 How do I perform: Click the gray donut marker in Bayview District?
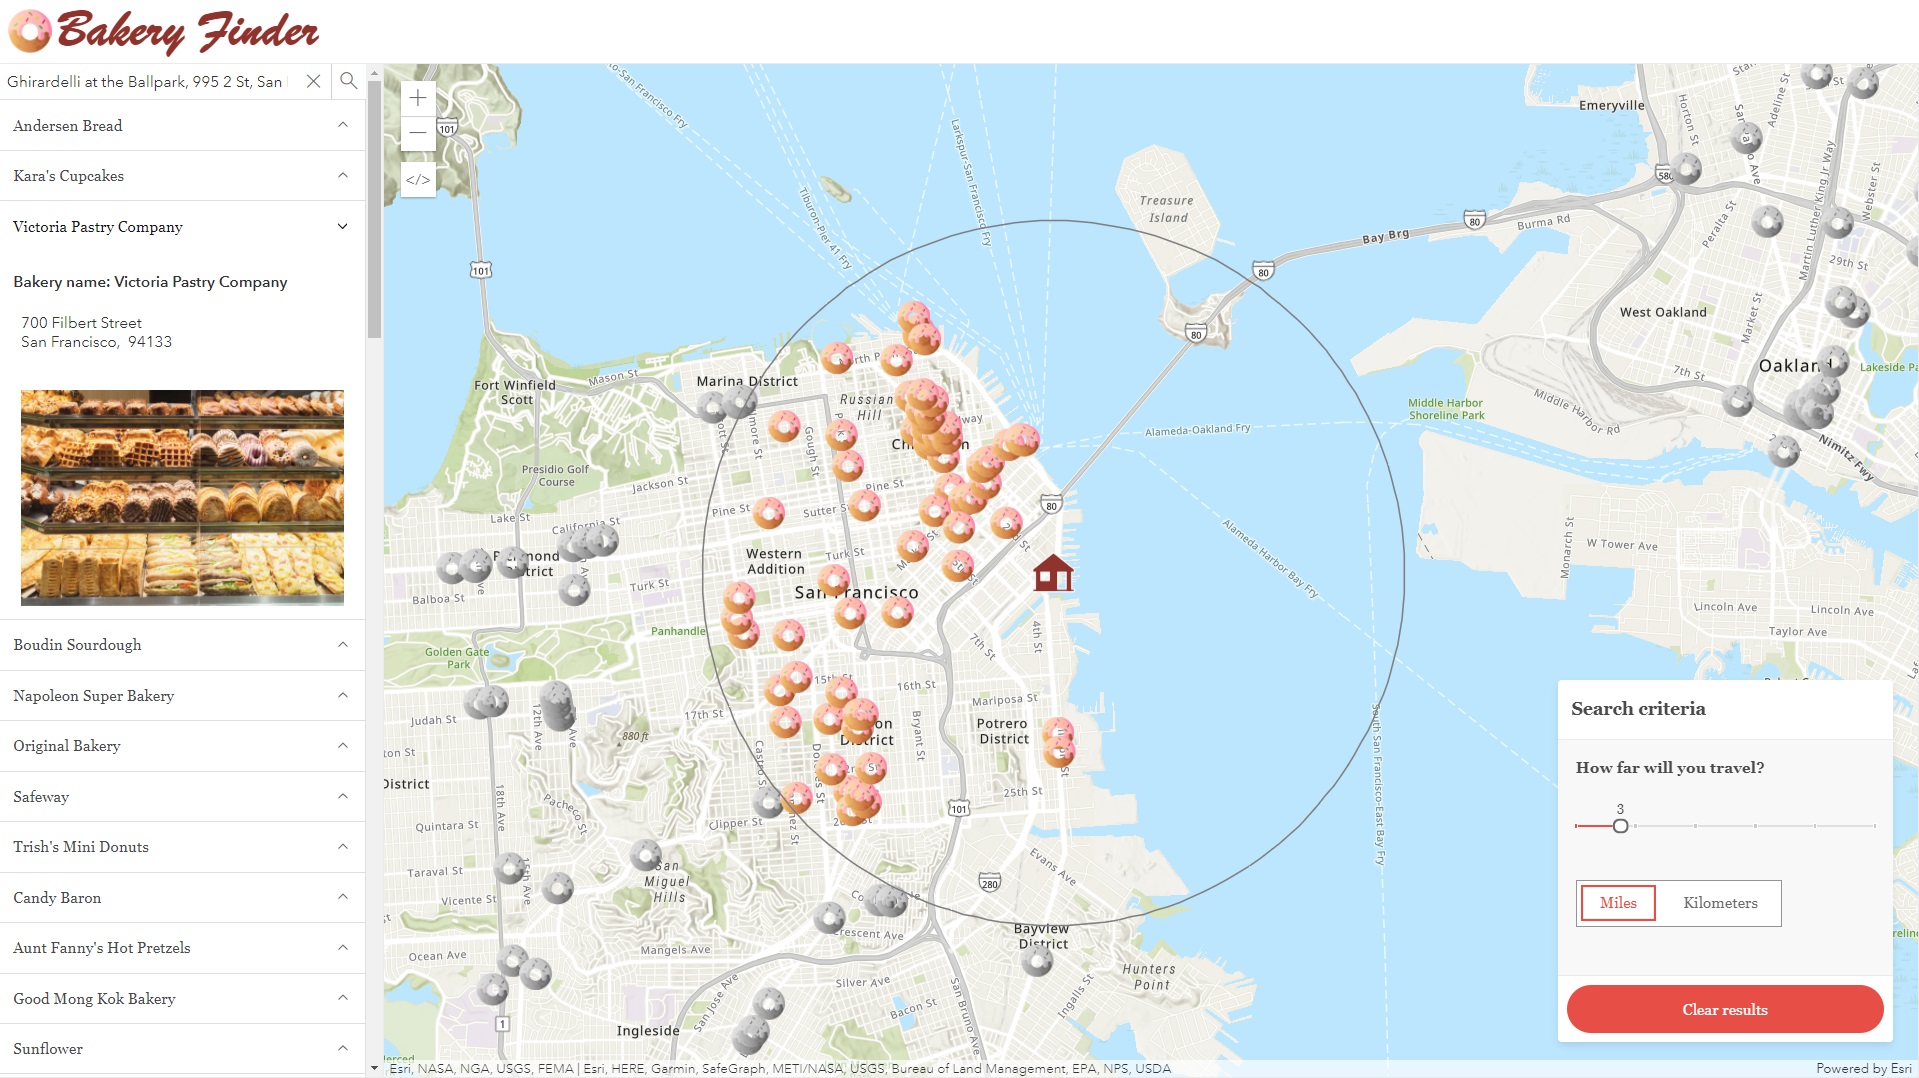1037,961
